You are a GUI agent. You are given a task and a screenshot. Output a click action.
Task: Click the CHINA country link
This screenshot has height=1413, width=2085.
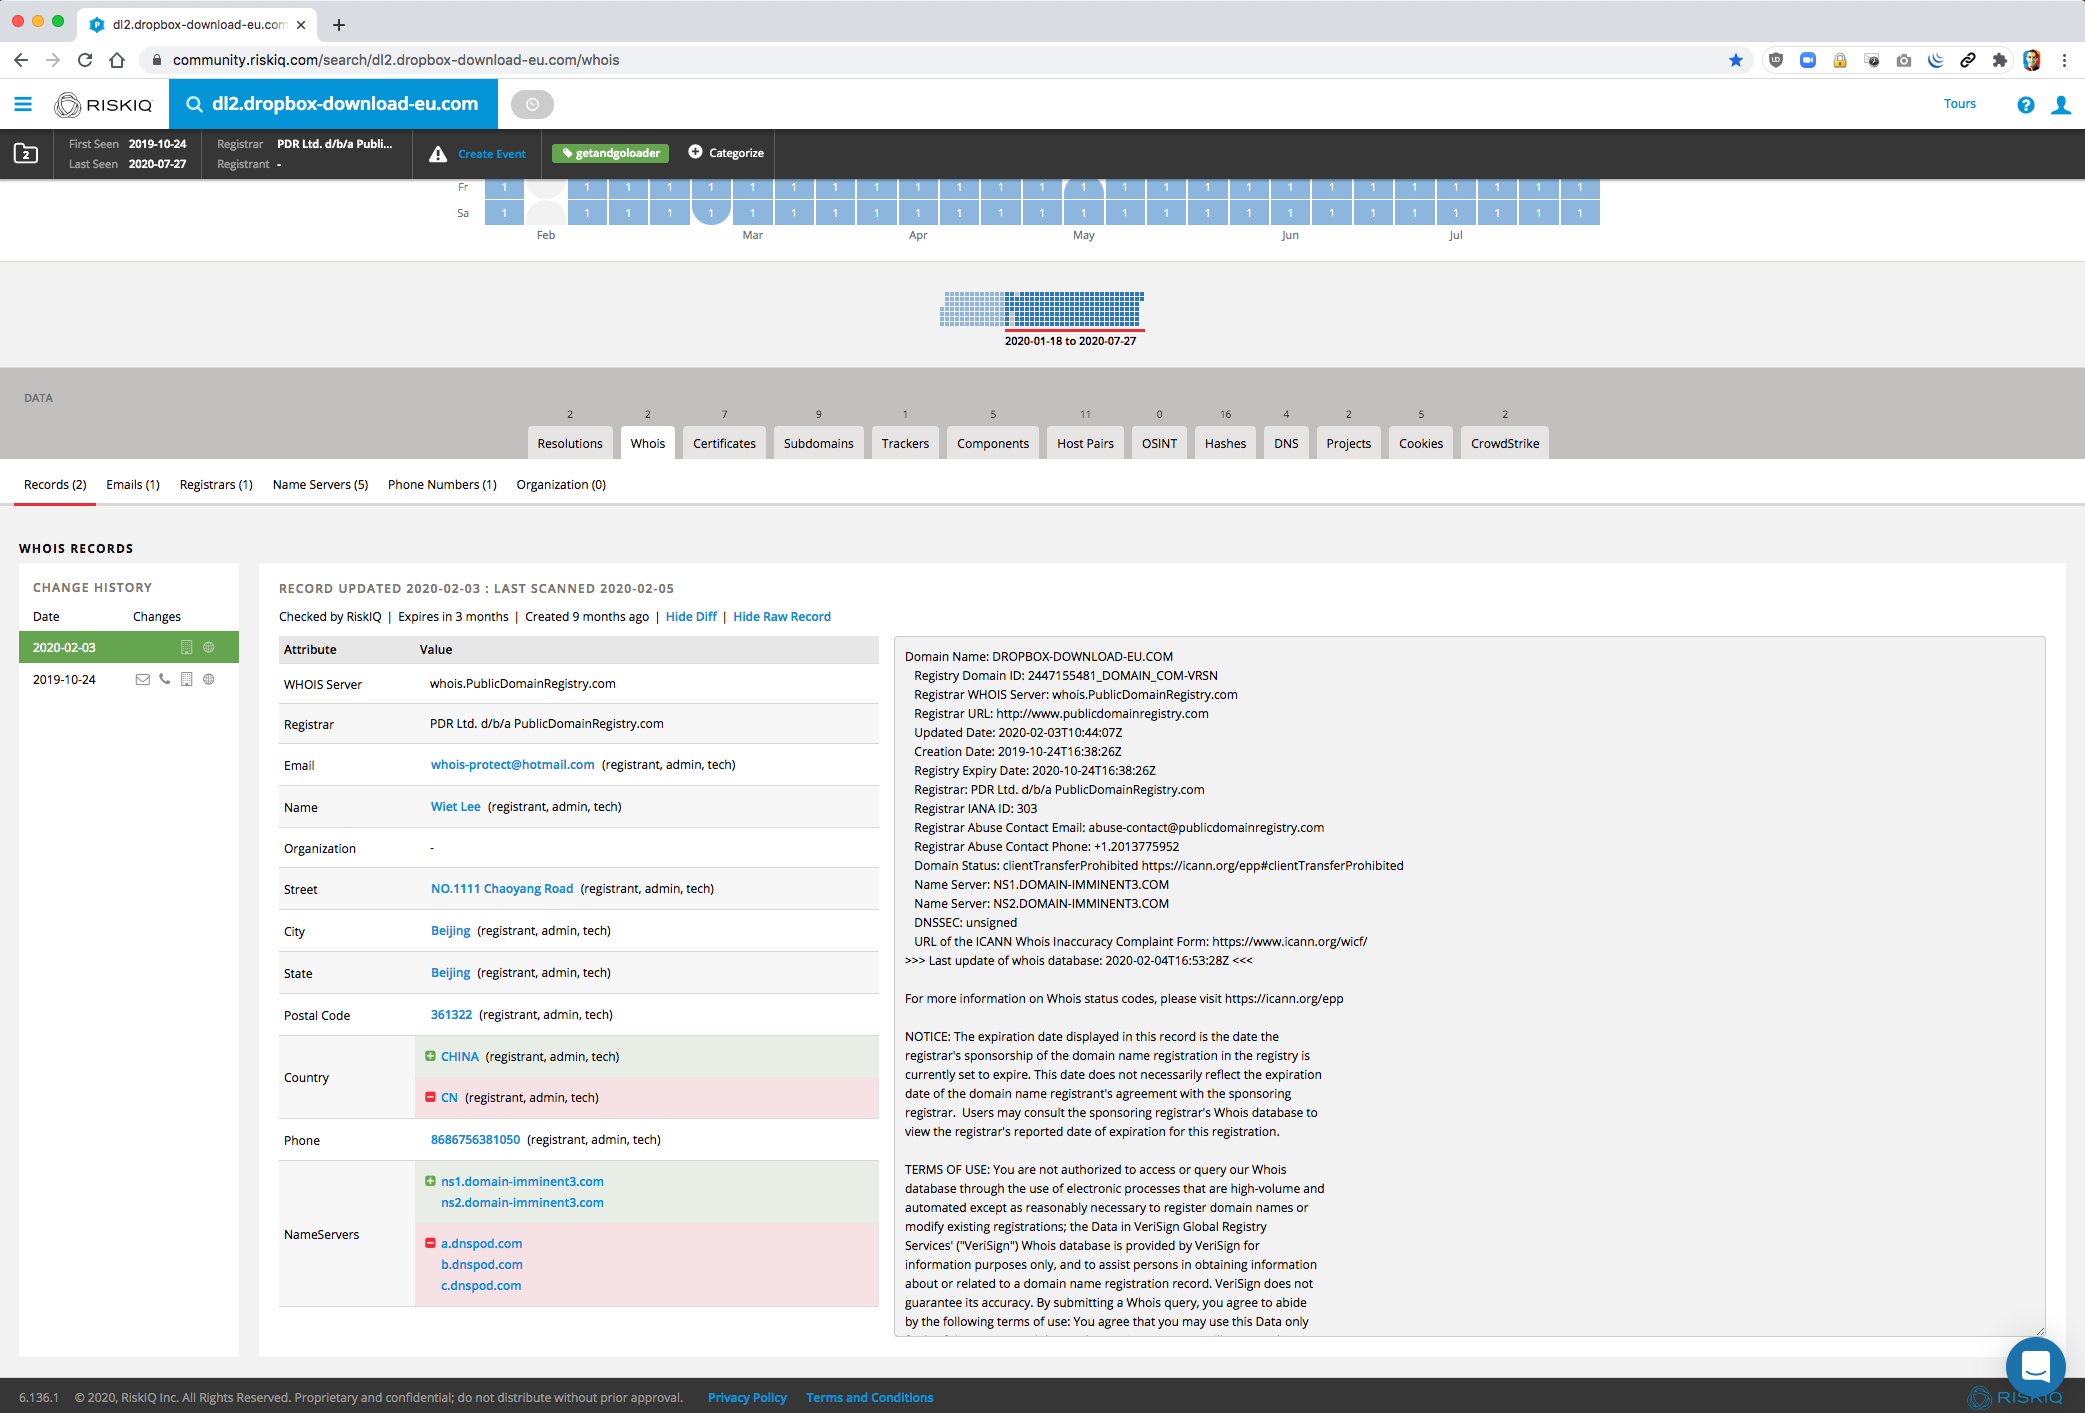pyautogui.click(x=460, y=1057)
